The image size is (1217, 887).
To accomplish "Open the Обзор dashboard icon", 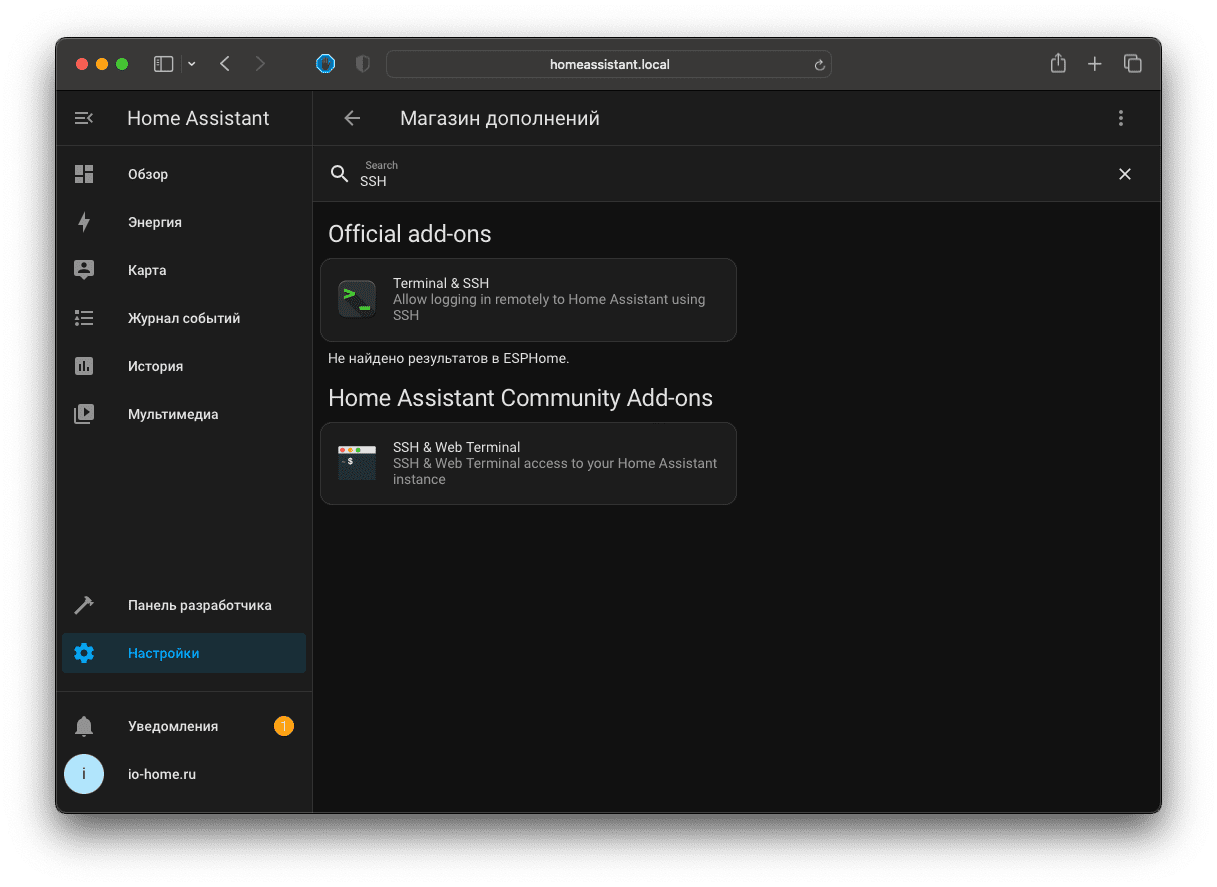I will [x=84, y=174].
